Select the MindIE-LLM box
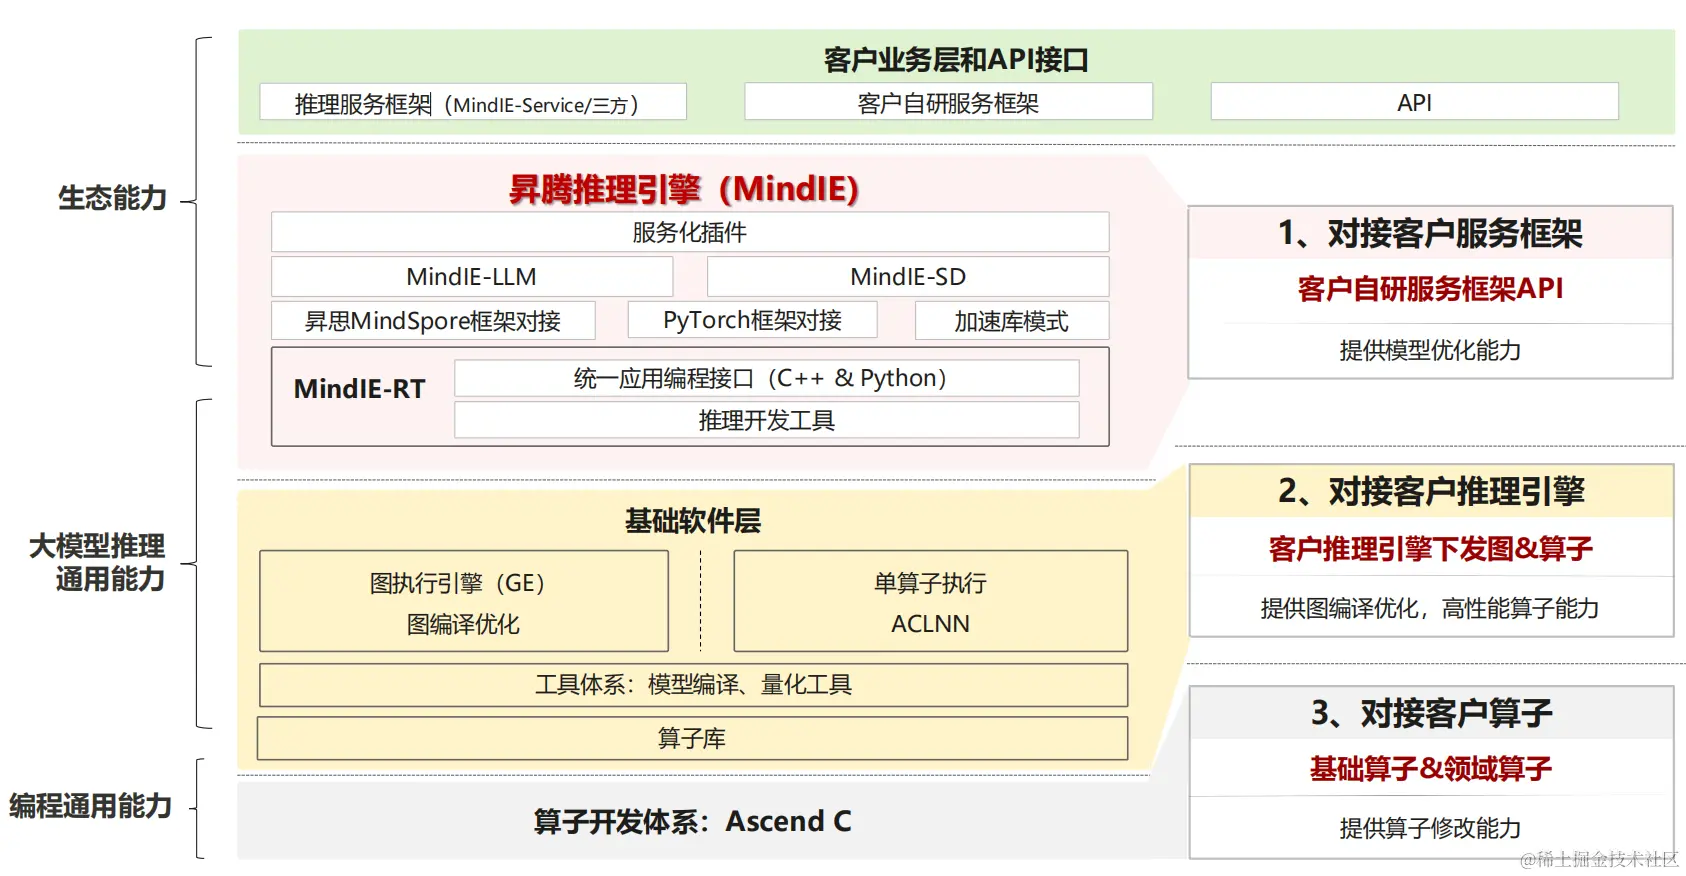1686x876 pixels. 472,277
